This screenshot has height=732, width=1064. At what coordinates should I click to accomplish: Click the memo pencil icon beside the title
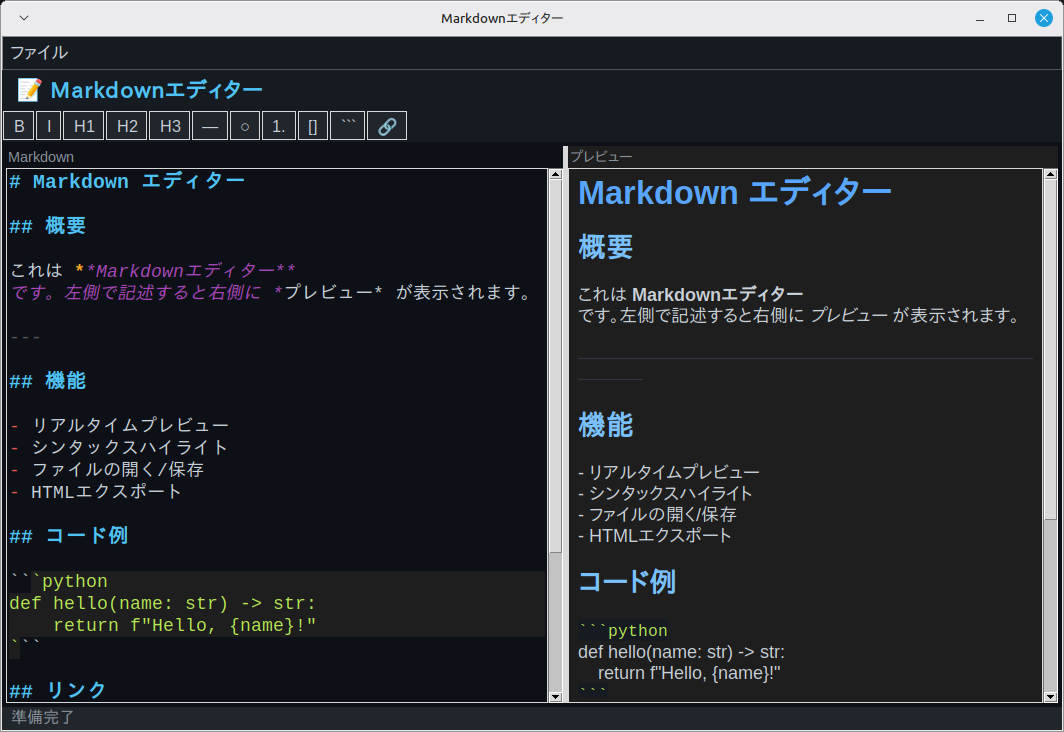tap(29, 90)
